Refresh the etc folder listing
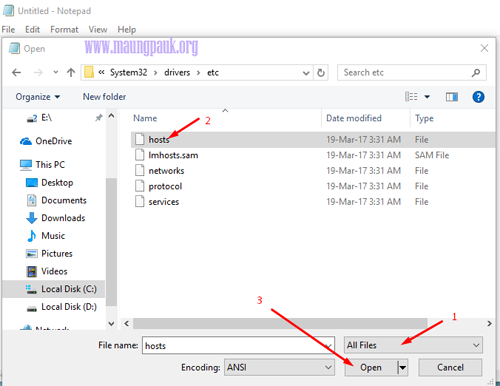 click(x=321, y=73)
